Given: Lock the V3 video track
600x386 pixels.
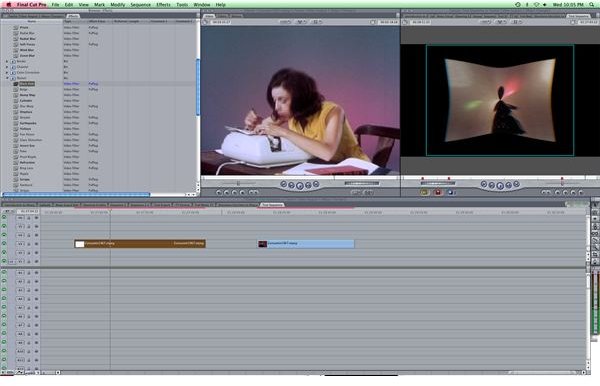Looking at the screenshot, I should 29,244.
